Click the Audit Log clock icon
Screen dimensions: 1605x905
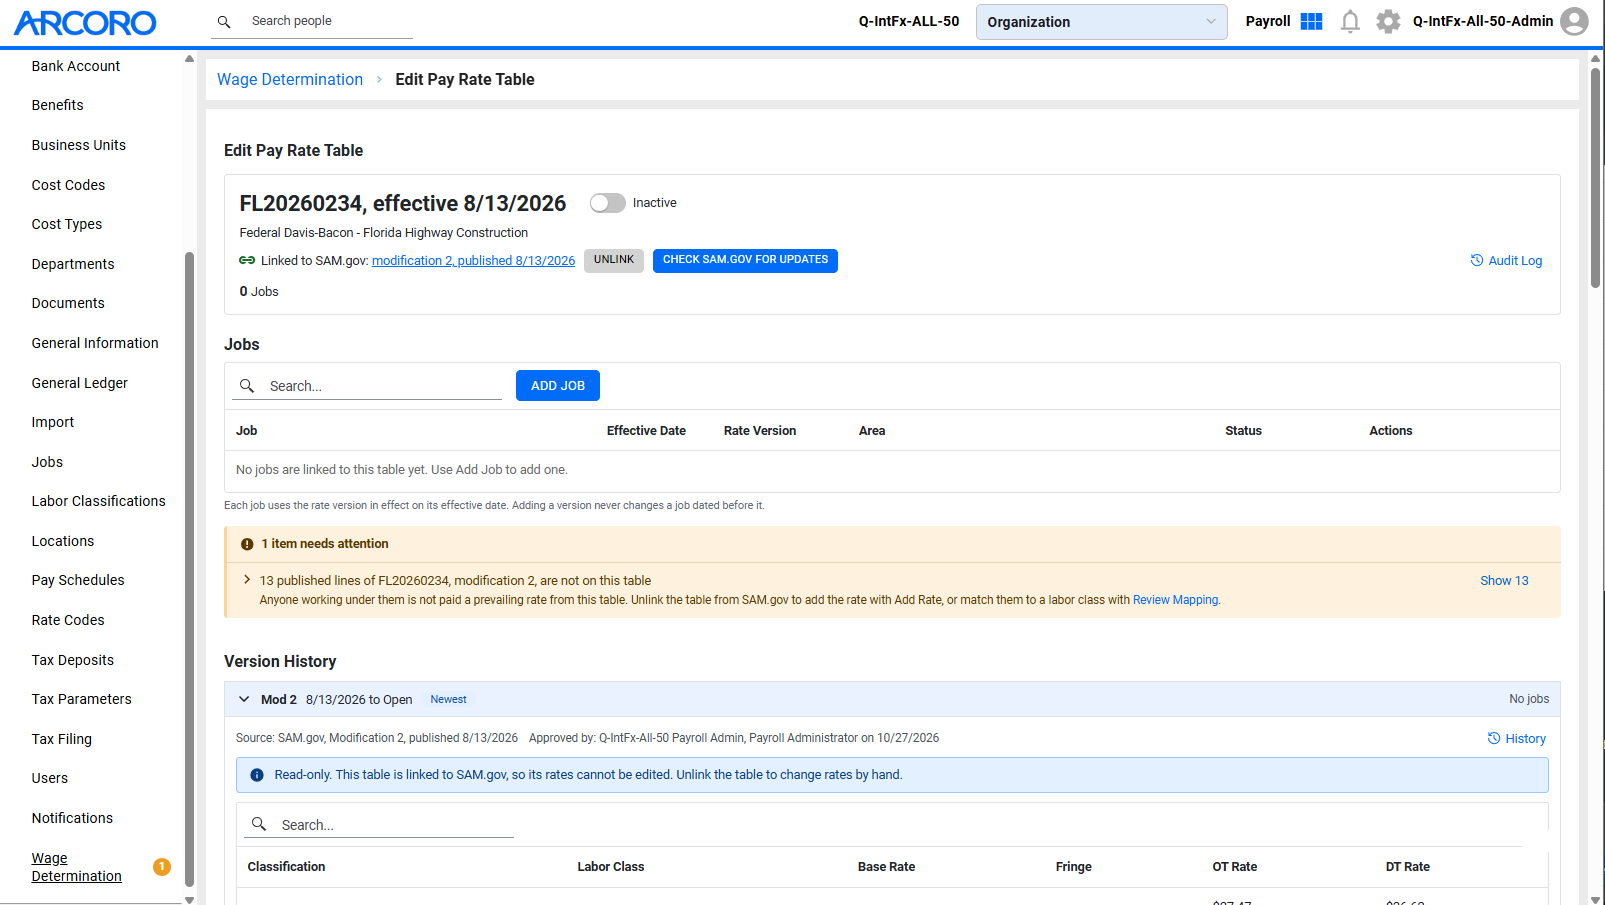[x=1476, y=260]
